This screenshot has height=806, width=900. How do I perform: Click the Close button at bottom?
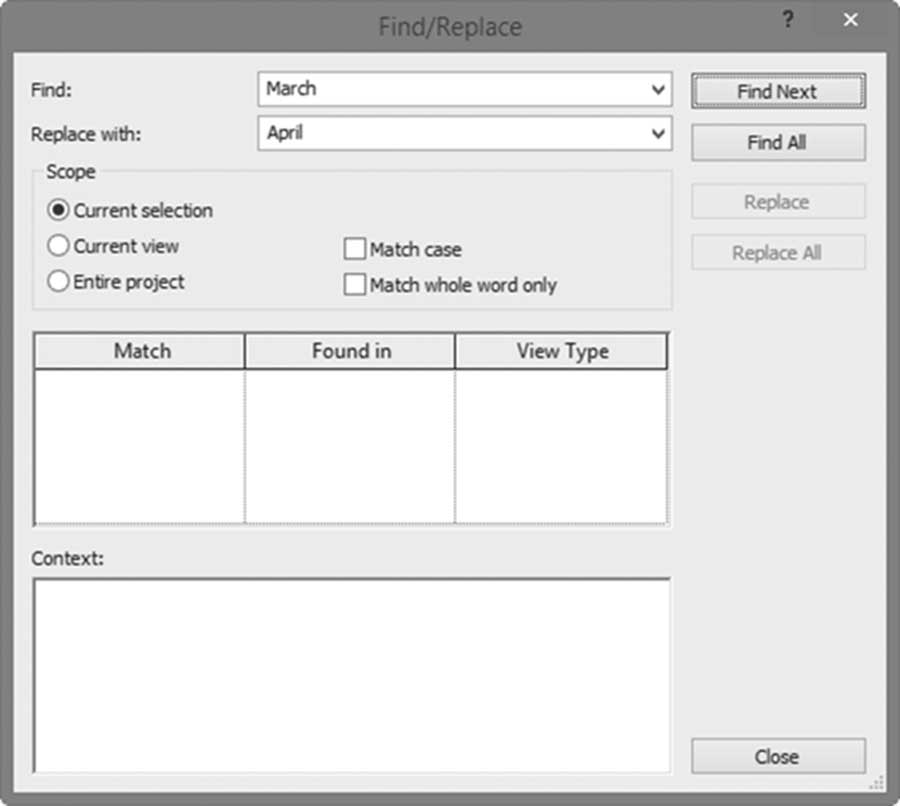(778, 756)
